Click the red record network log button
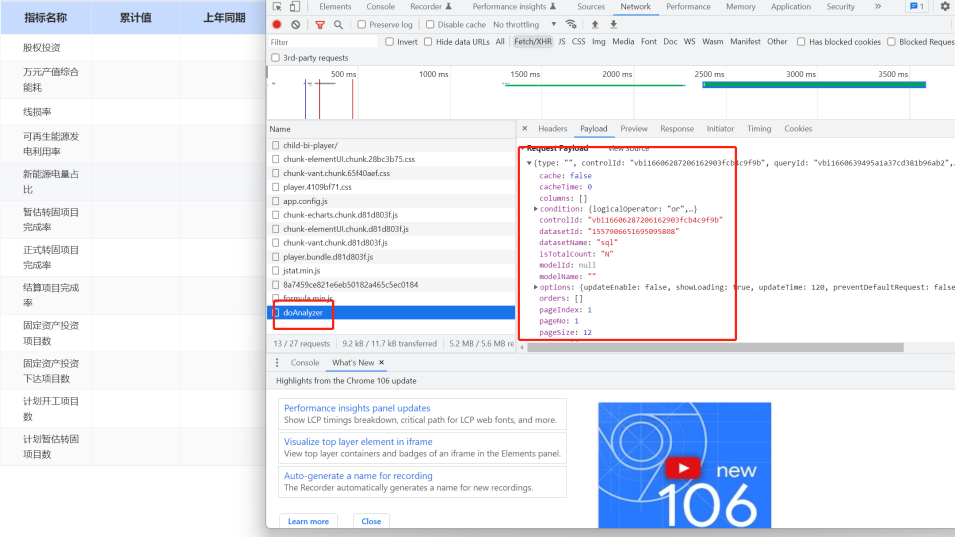 (x=277, y=24)
